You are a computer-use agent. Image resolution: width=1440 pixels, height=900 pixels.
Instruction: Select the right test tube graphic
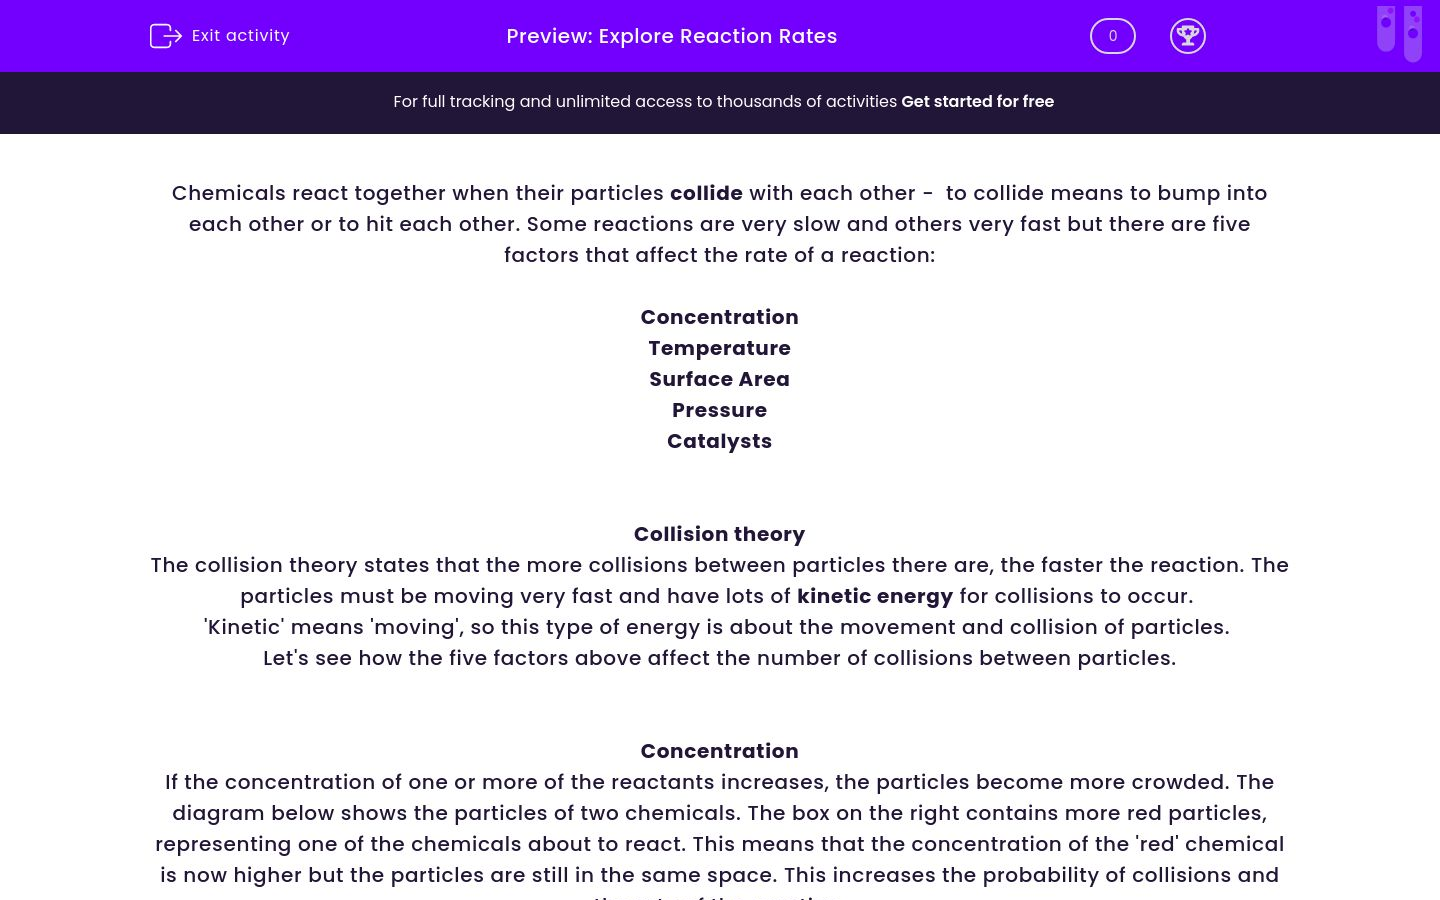tap(1413, 33)
